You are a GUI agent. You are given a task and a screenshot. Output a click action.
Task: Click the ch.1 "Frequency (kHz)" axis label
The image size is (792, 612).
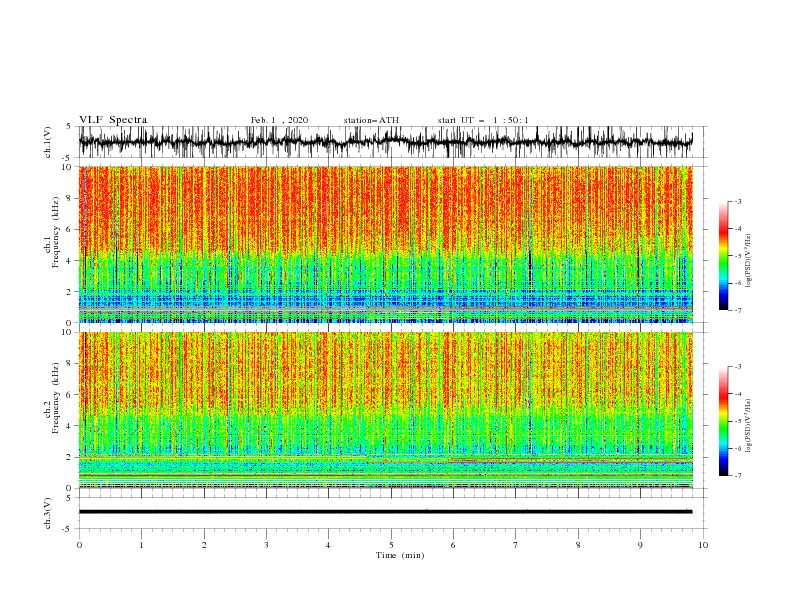pos(56,232)
